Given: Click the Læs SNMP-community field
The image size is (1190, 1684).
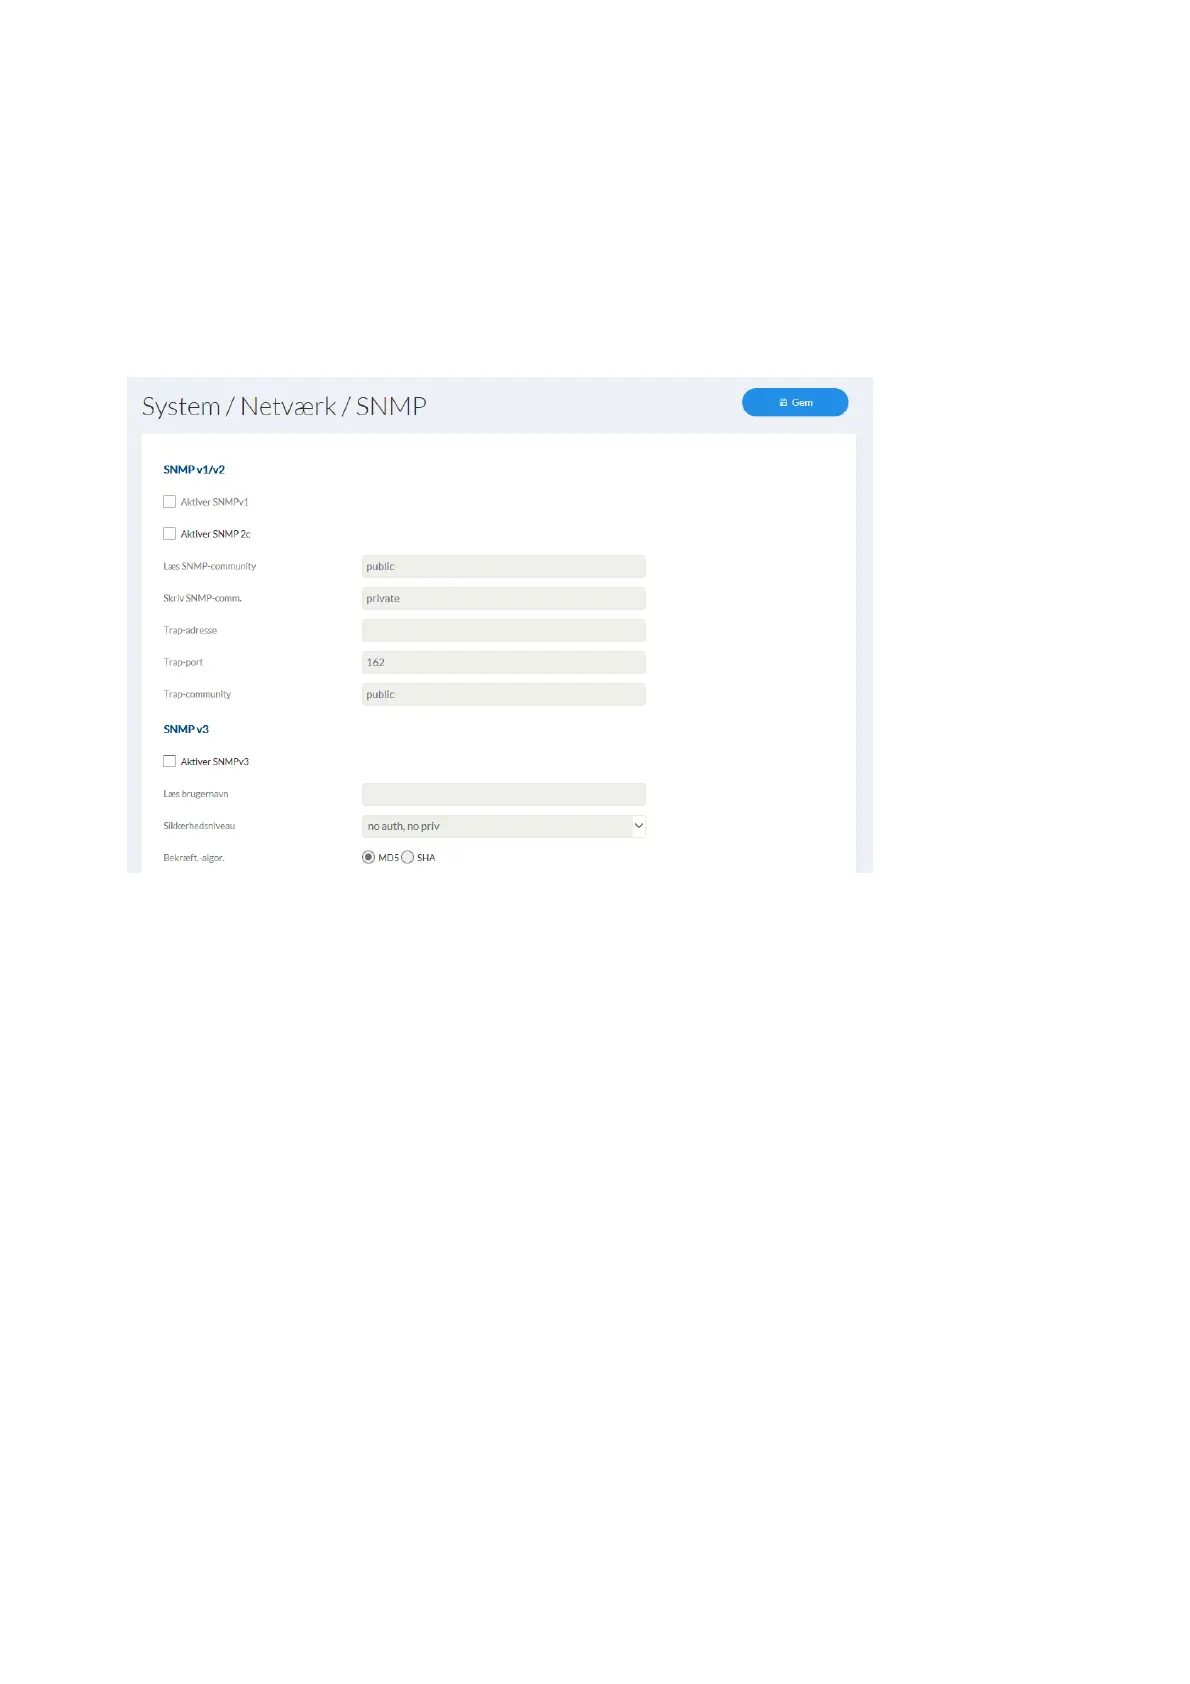Looking at the screenshot, I should point(503,566).
